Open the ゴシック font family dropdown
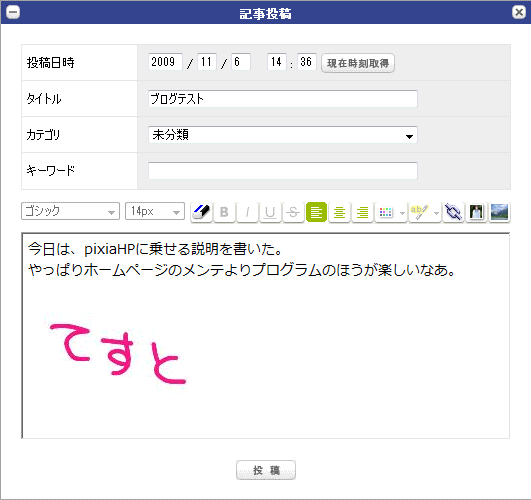 [x=70, y=211]
